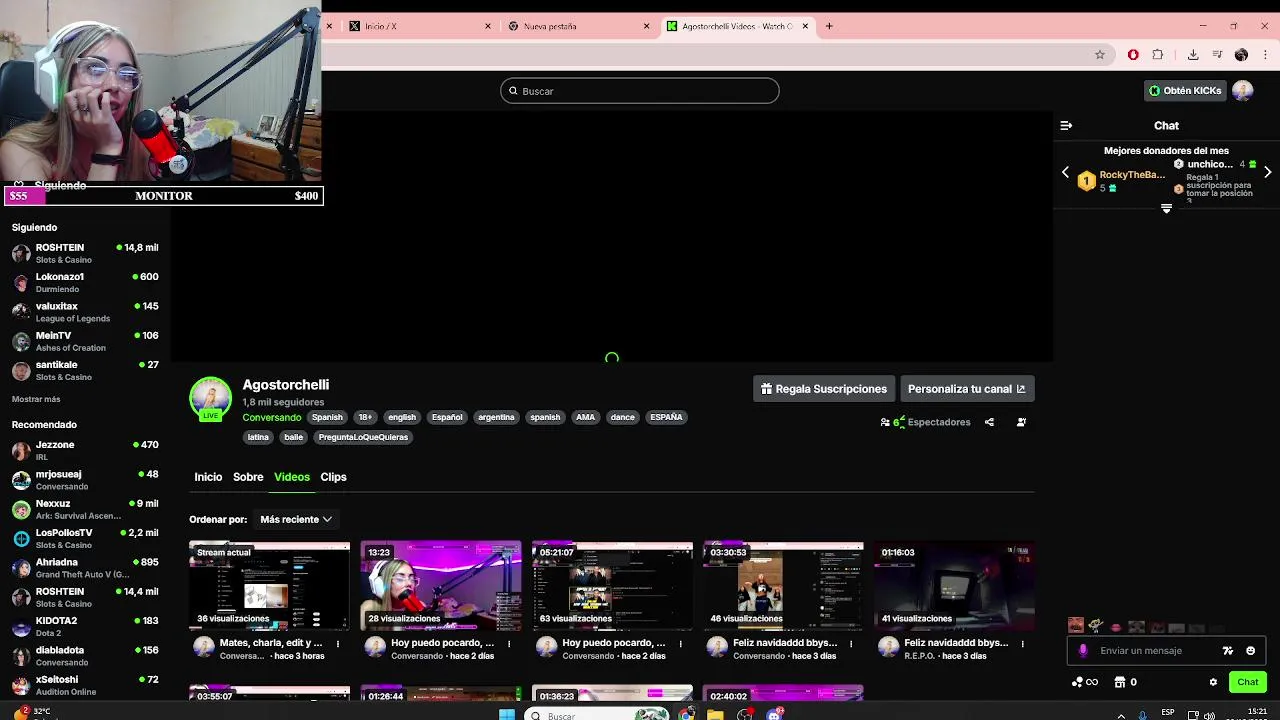Open channel points infinity icon

pyautogui.click(x=1085, y=682)
